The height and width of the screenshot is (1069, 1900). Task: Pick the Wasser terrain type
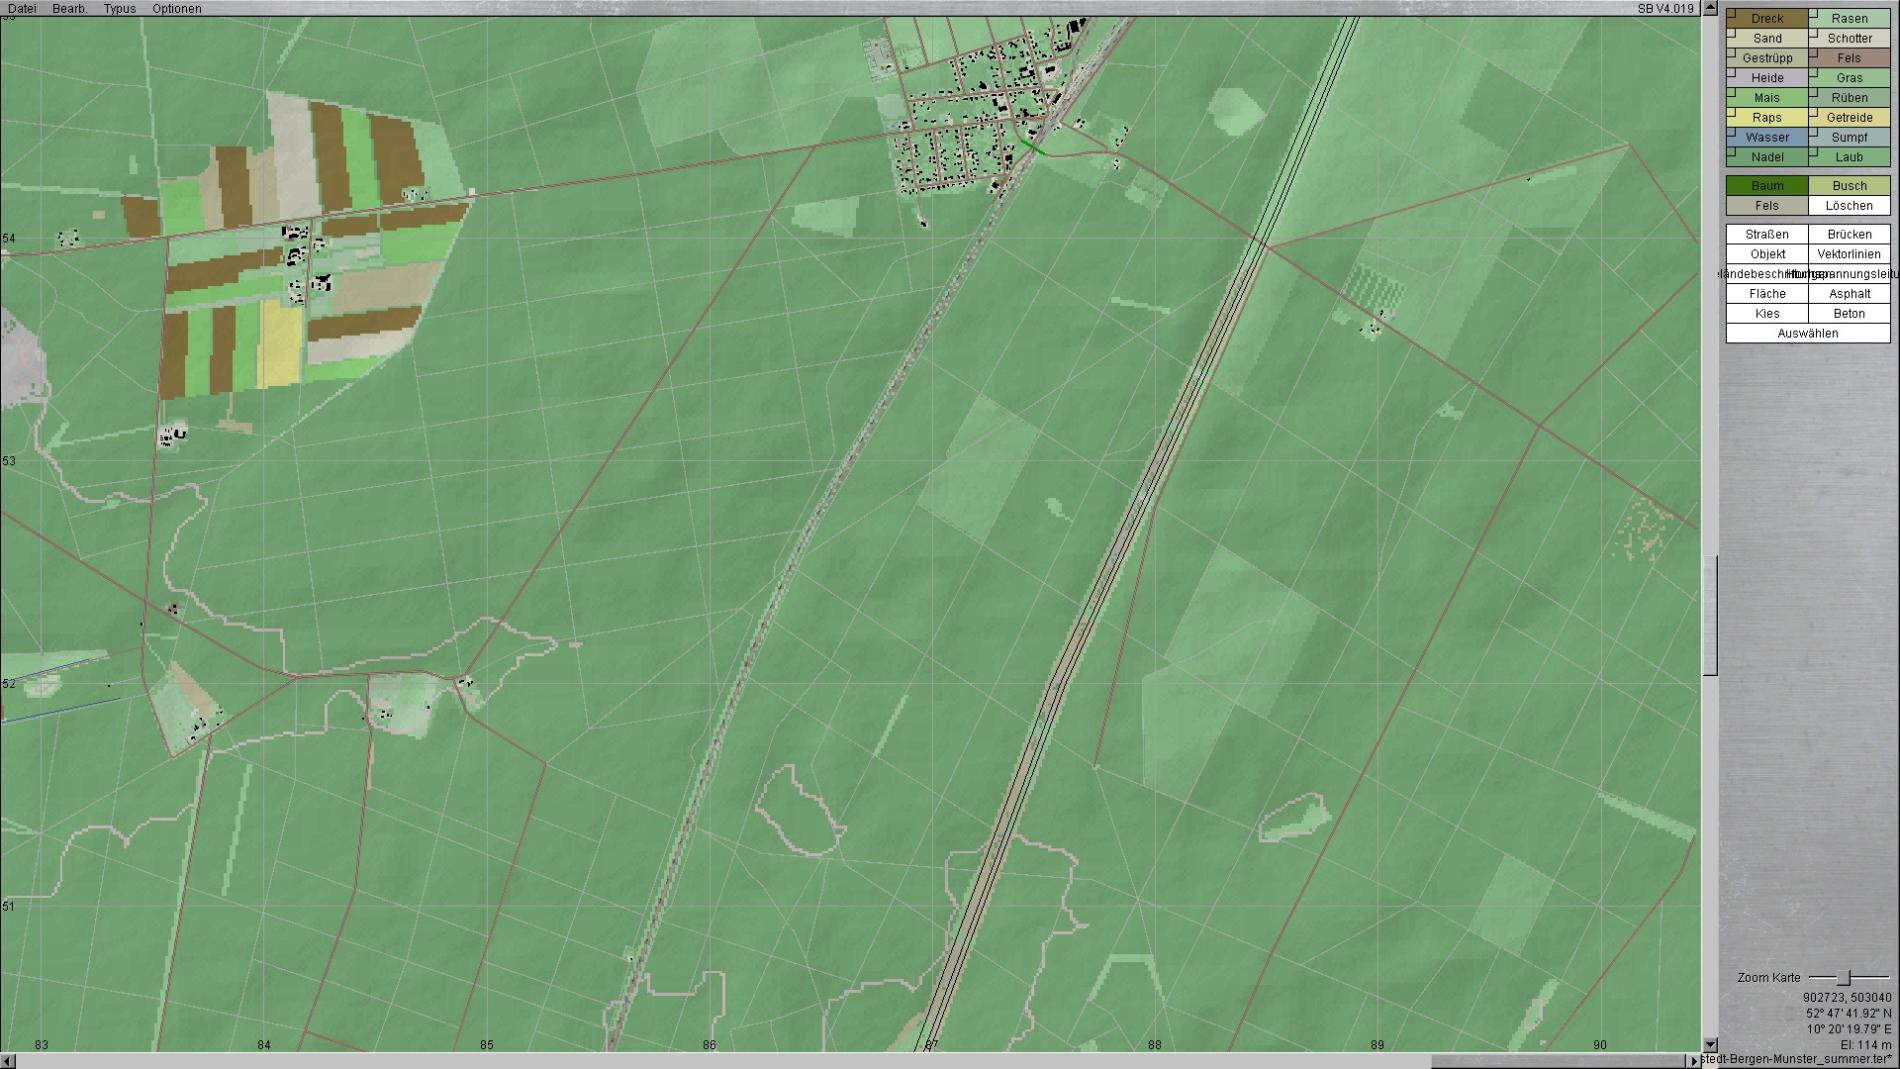pyautogui.click(x=1767, y=137)
